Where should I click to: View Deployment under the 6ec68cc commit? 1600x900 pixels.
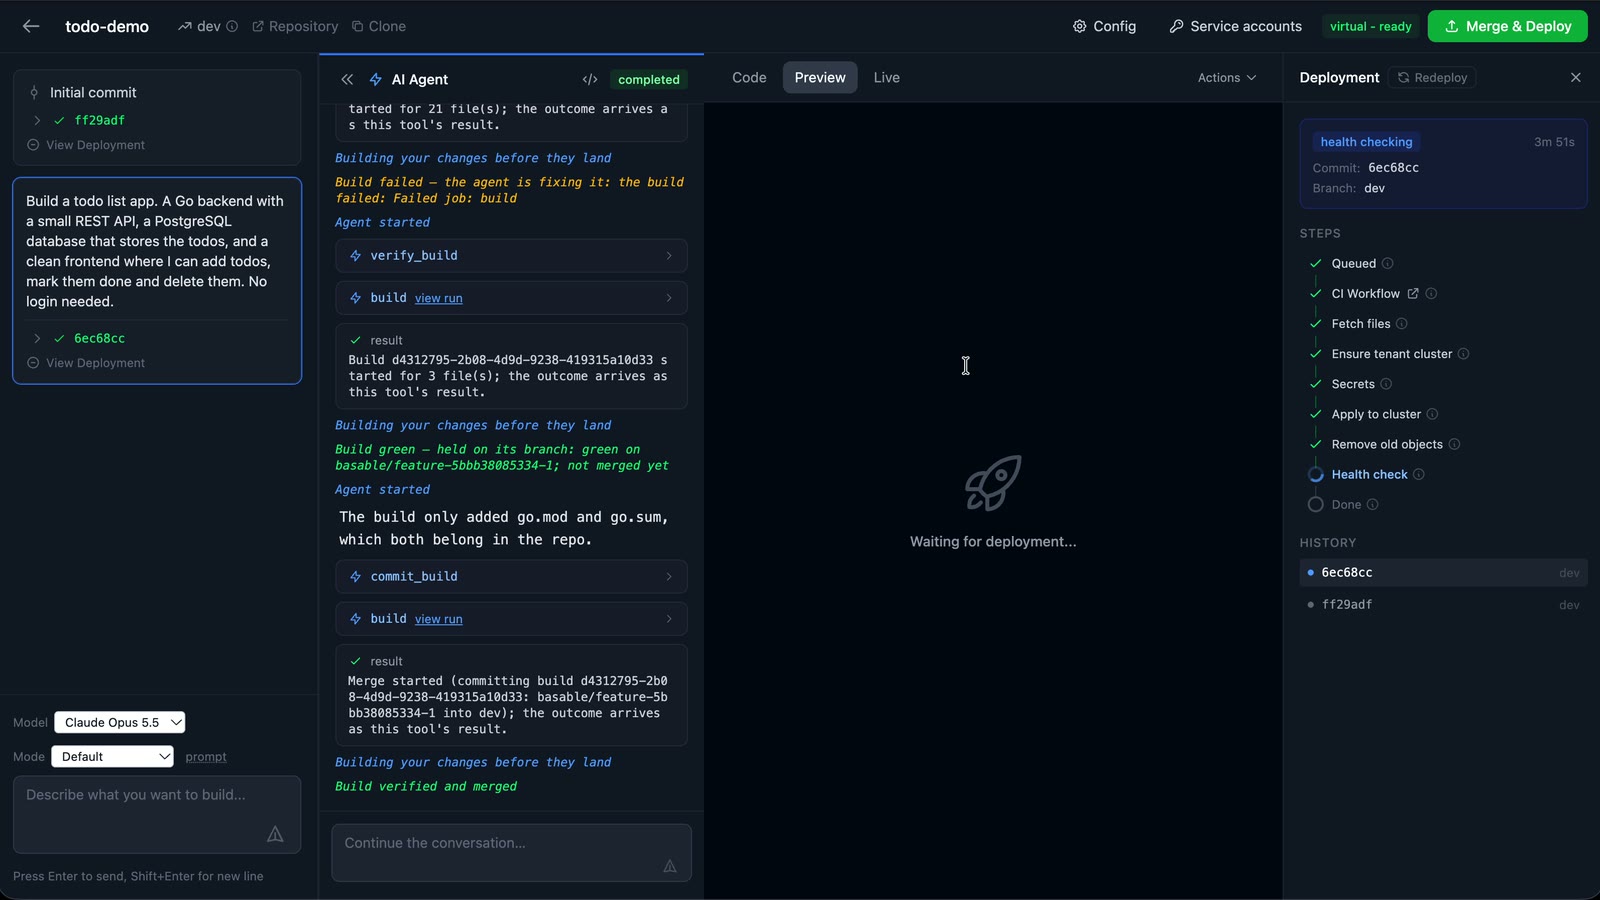coord(86,363)
